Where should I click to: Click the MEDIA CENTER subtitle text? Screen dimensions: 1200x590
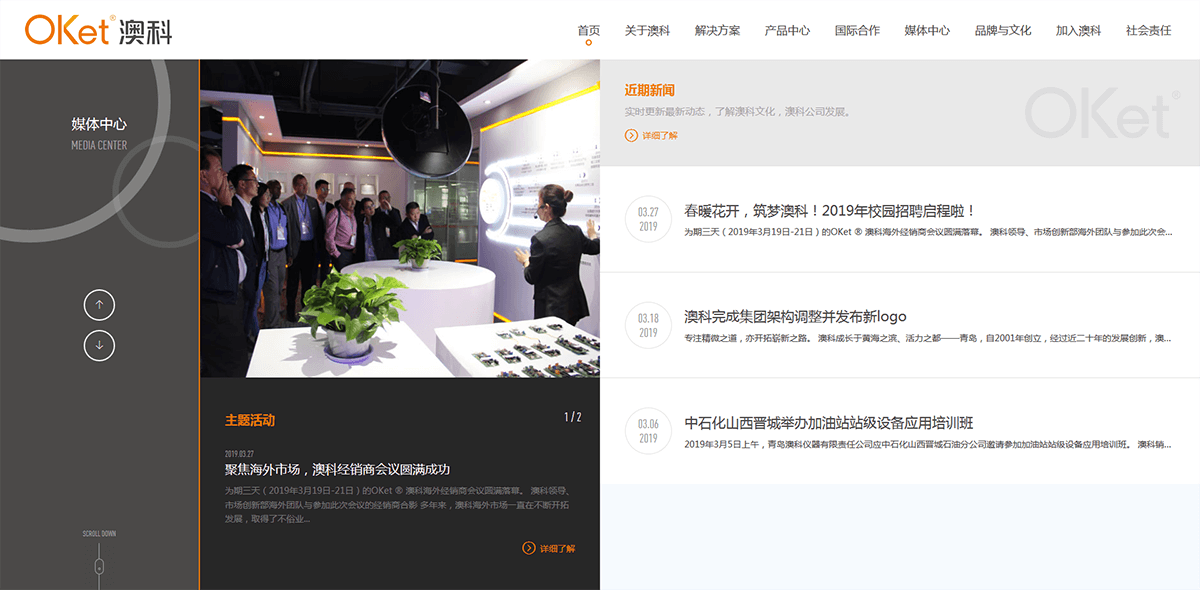[x=99, y=145]
